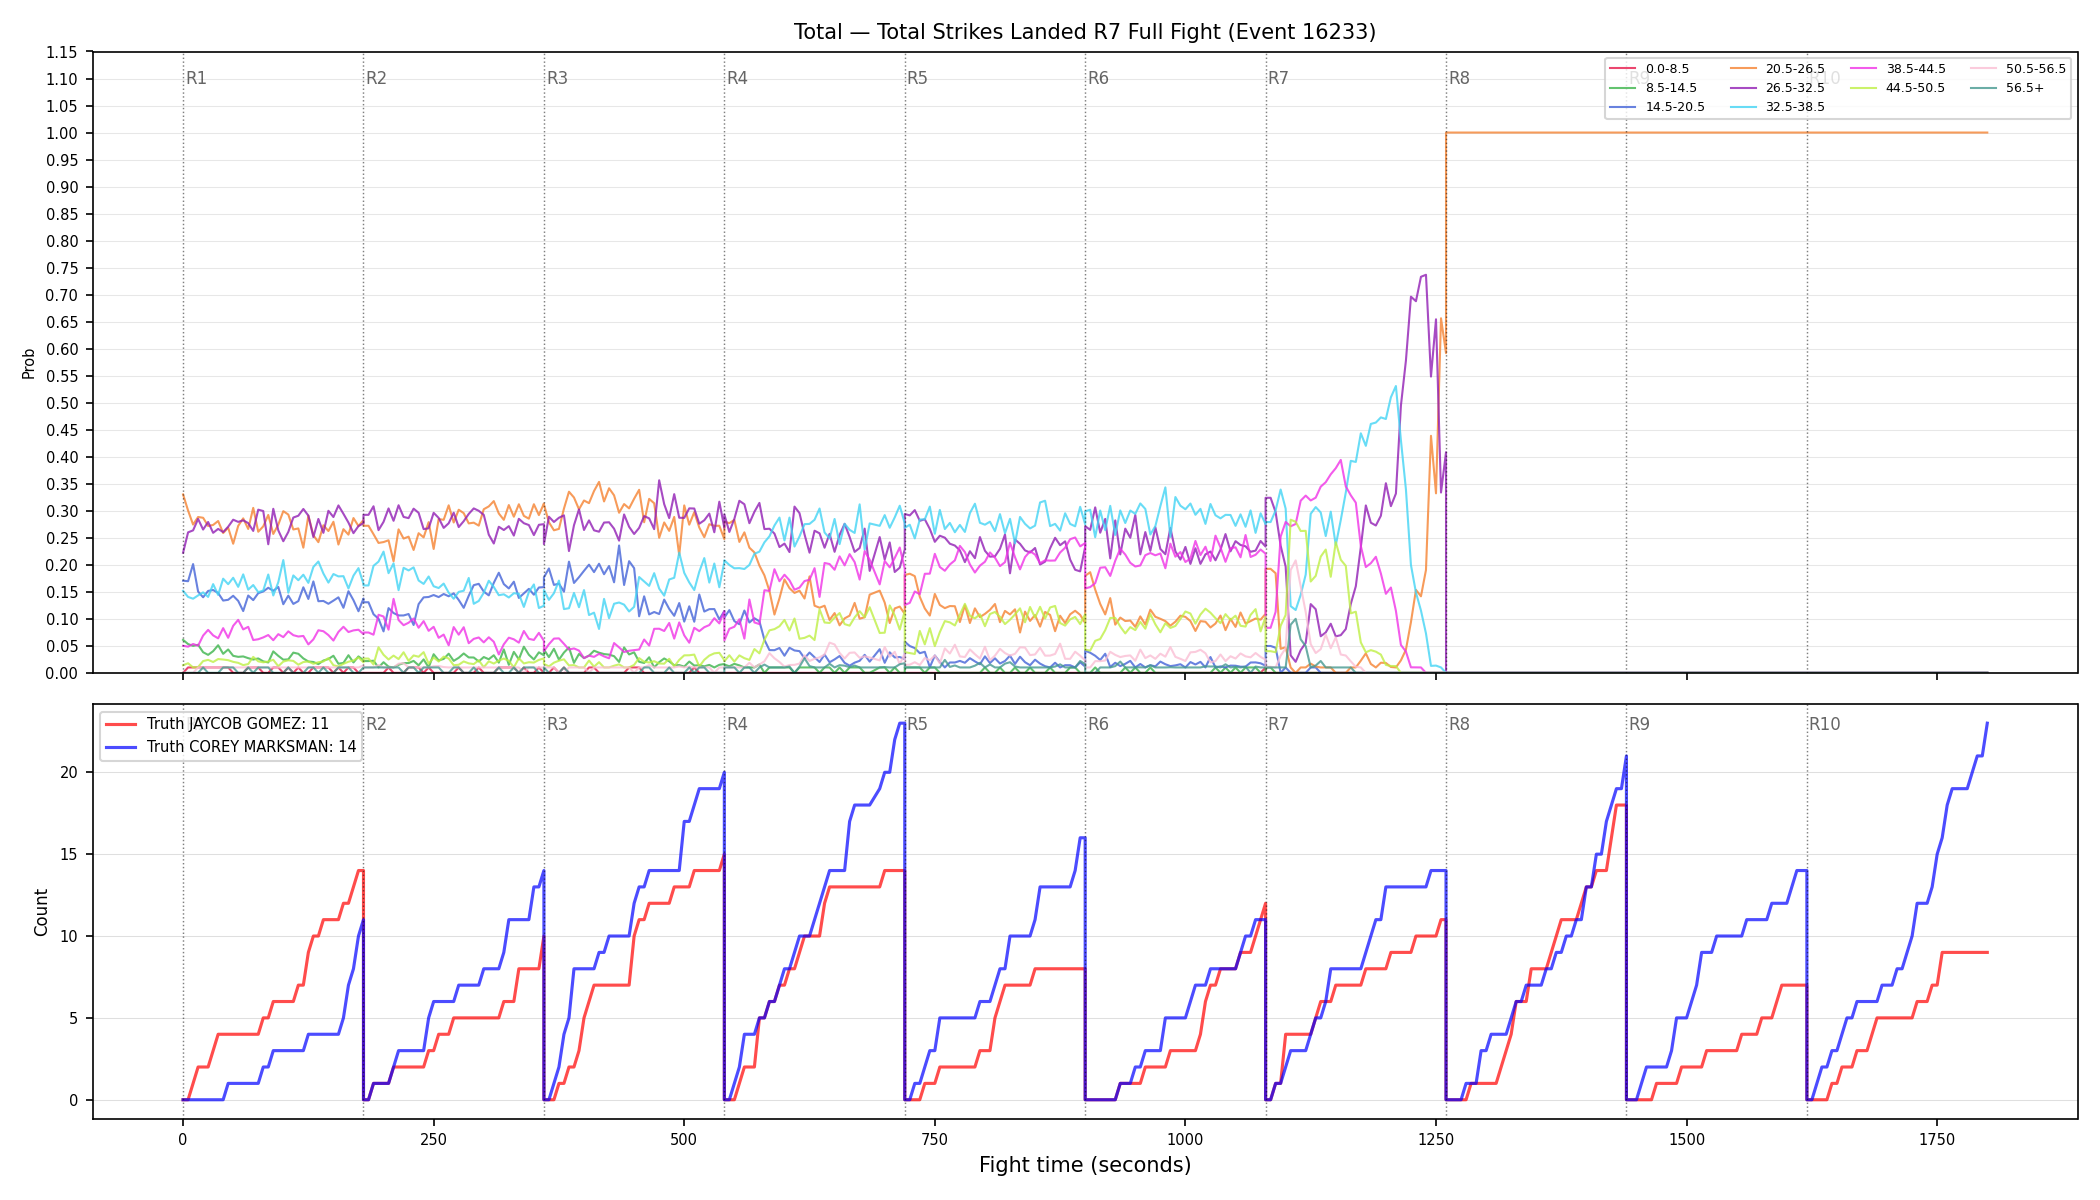Click the 1000 tick on the time axis
The width and height of the screenshot is (2100, 1200).
tap(1185, 1139)
